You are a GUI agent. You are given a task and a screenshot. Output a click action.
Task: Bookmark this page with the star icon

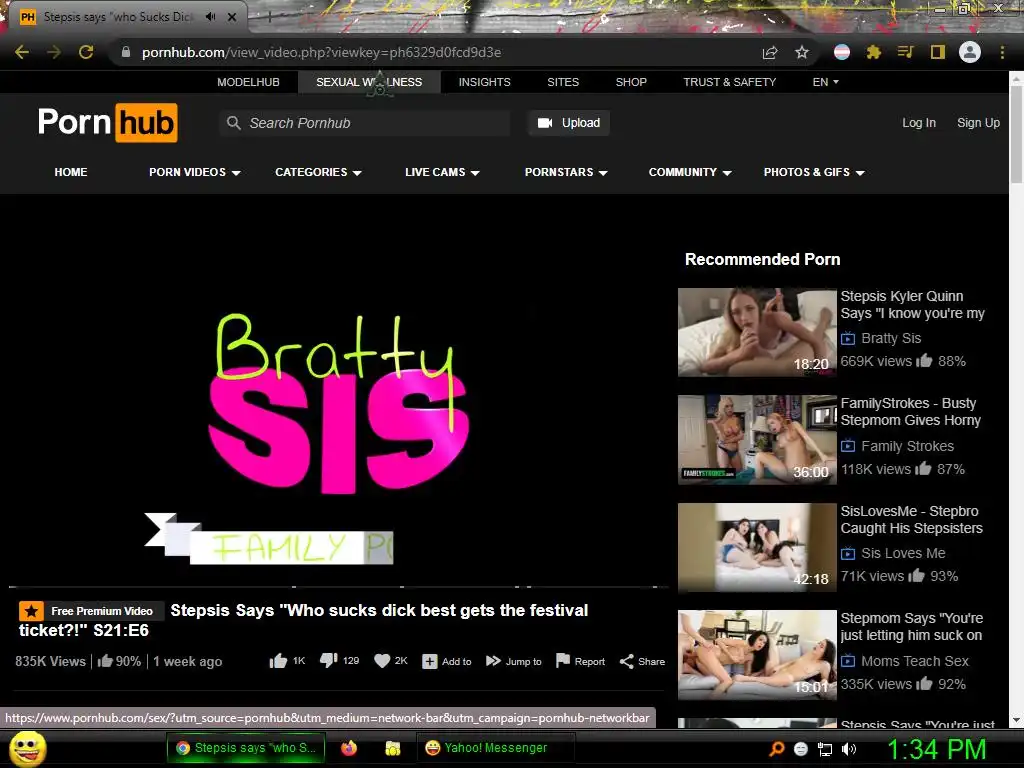tap(802, 52)
